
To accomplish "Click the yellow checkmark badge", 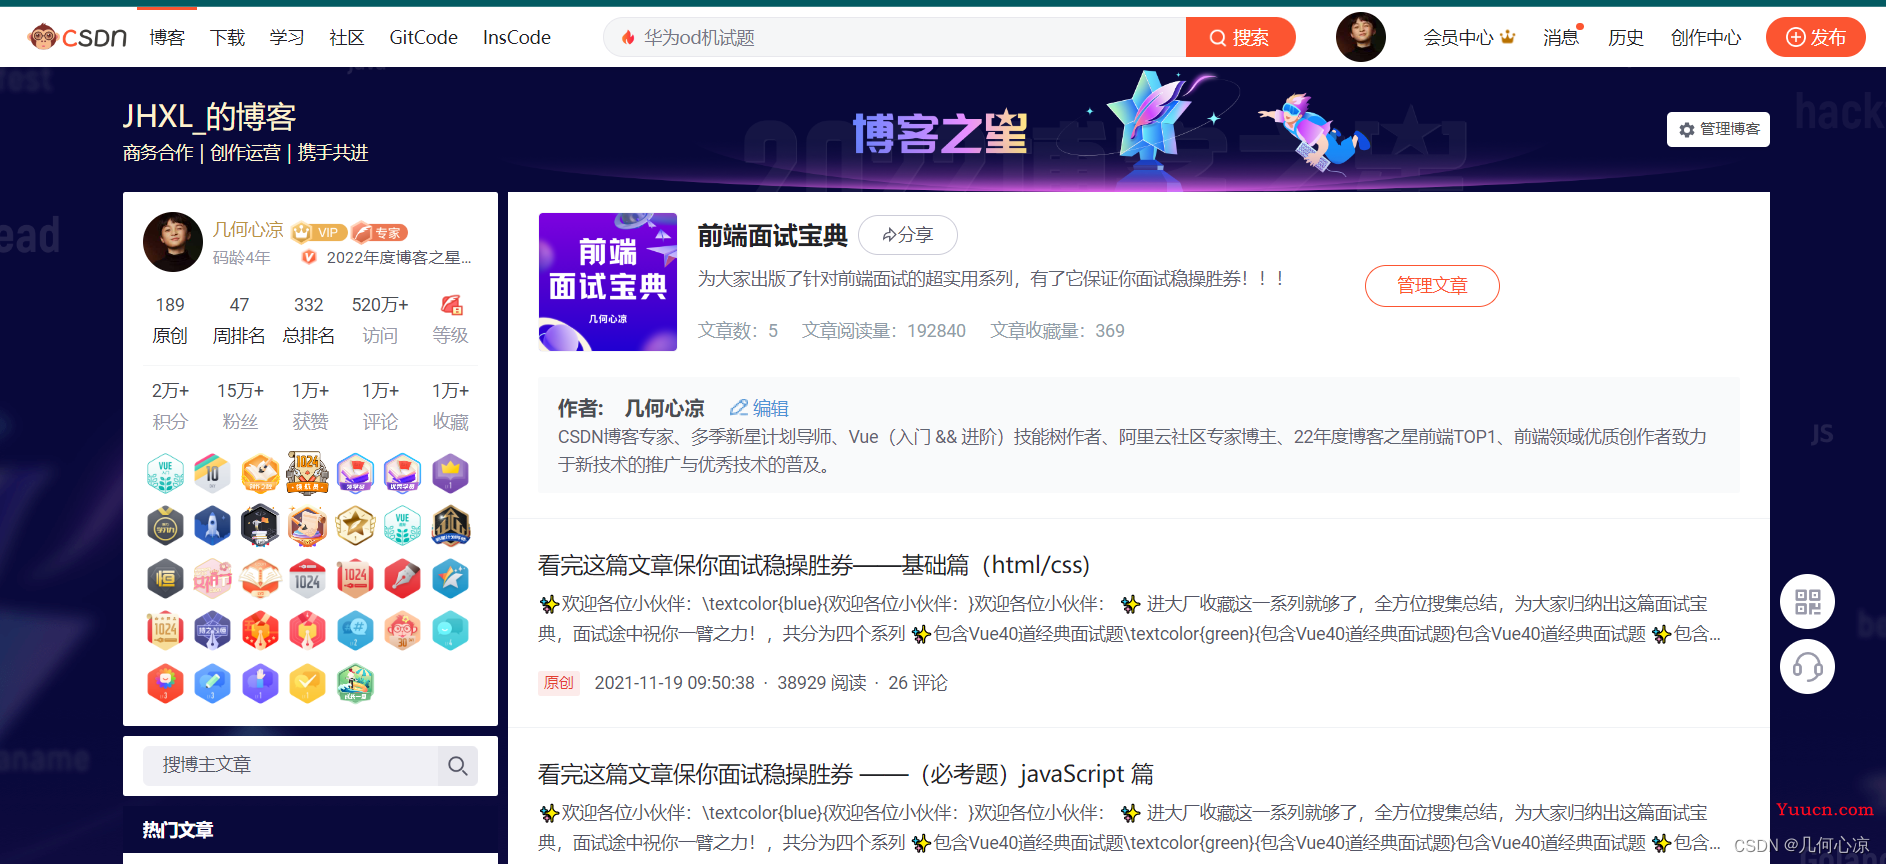I will (x=308, y=683).
